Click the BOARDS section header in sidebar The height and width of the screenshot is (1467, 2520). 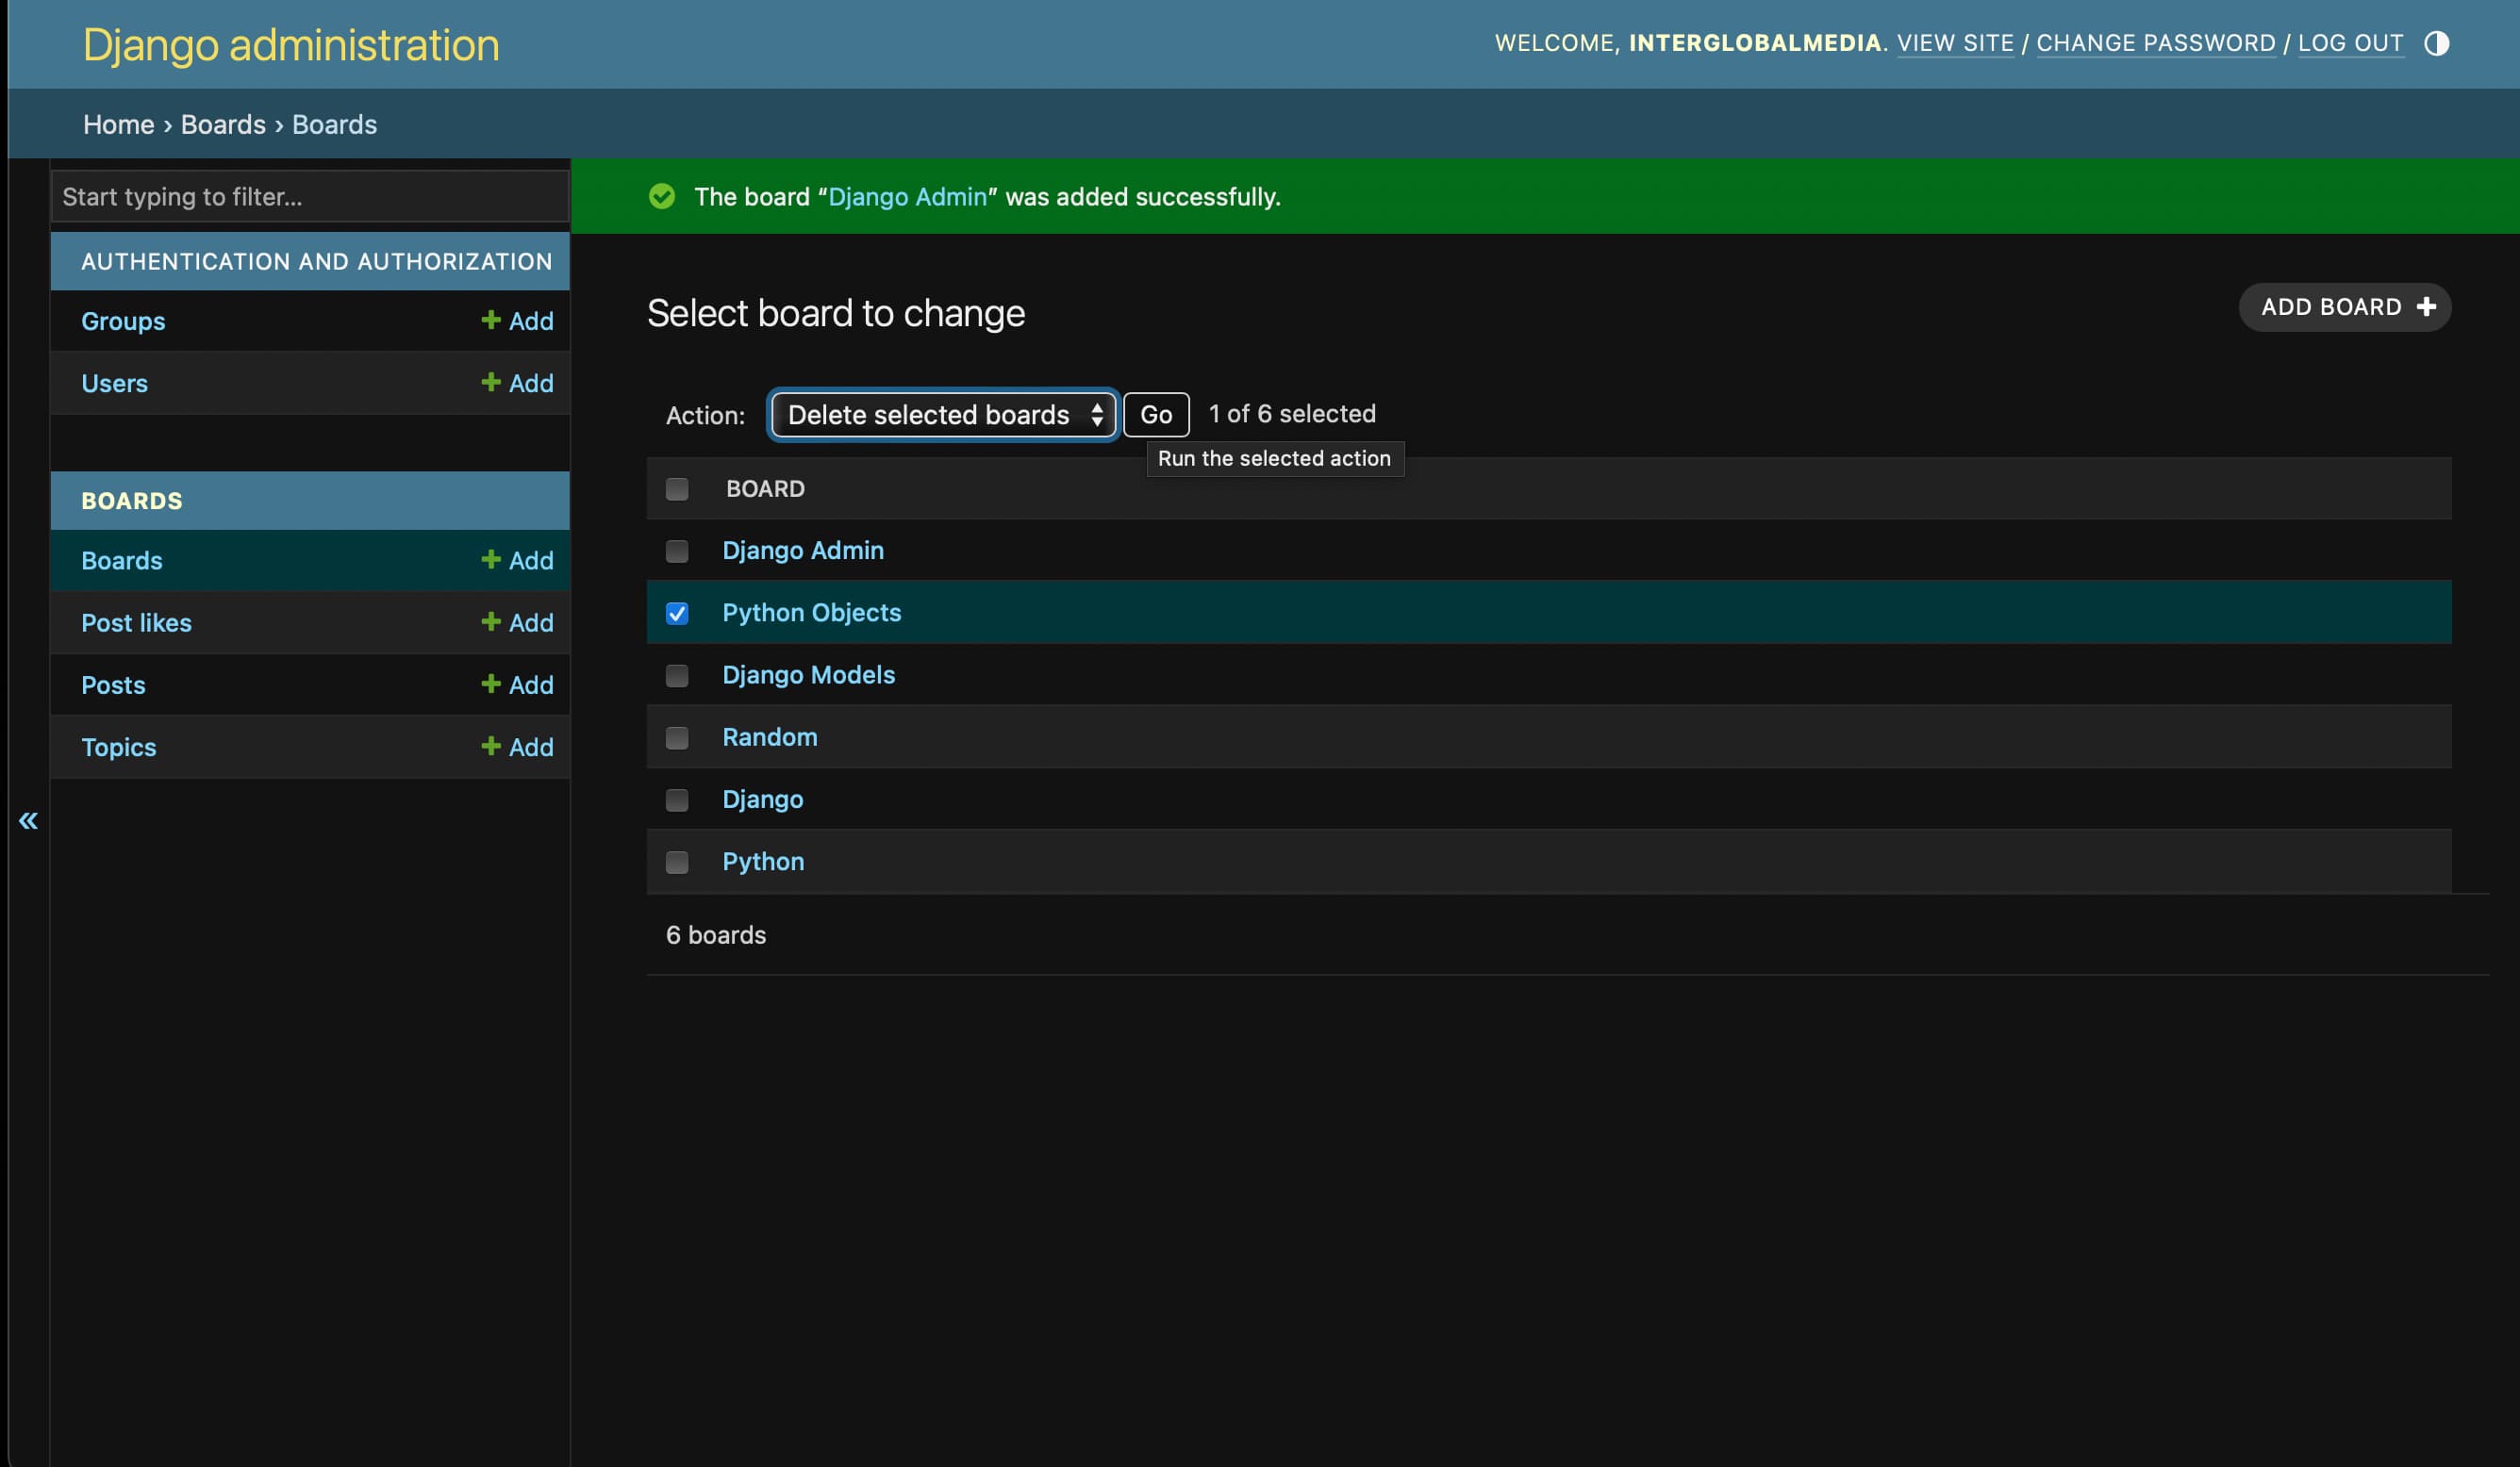(x=131, y=500)
